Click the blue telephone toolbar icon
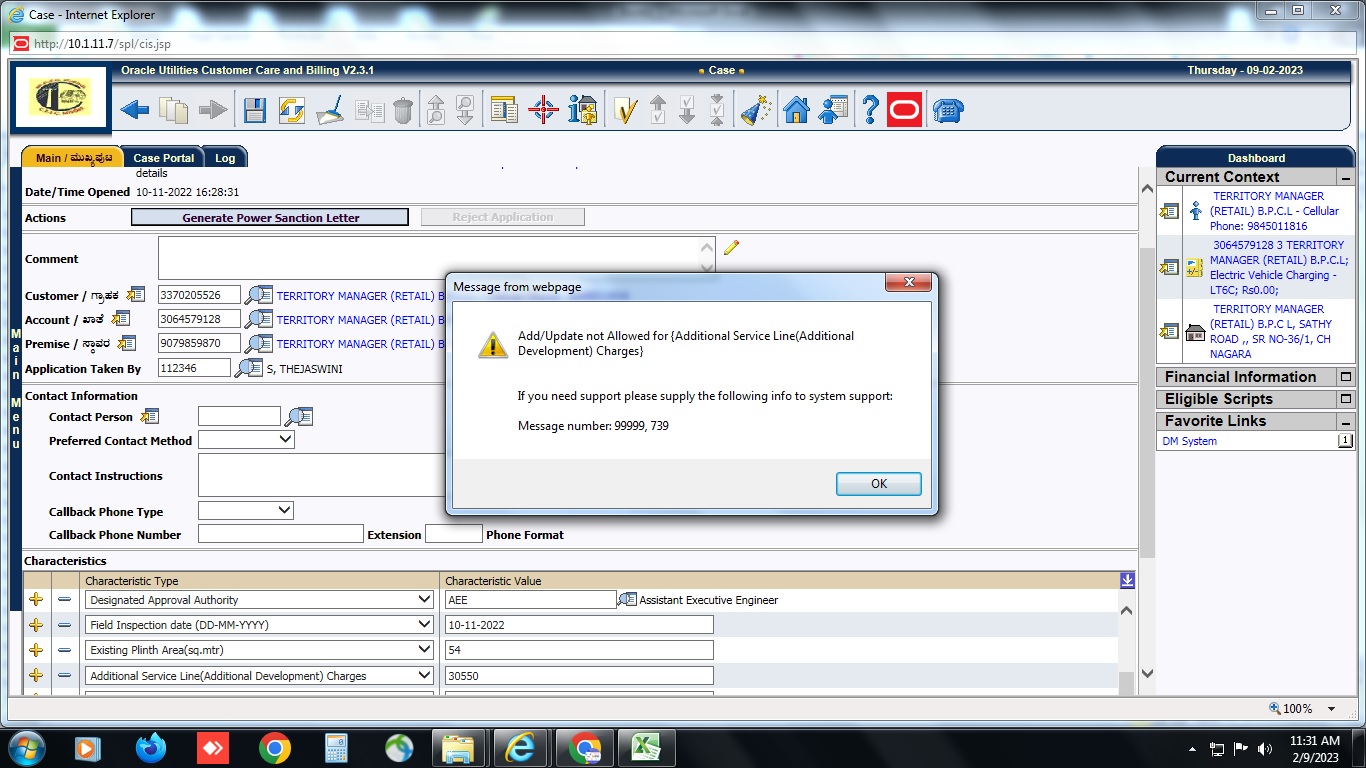The width and height of the screenshot is (1366, 768). tap(947, 110)
